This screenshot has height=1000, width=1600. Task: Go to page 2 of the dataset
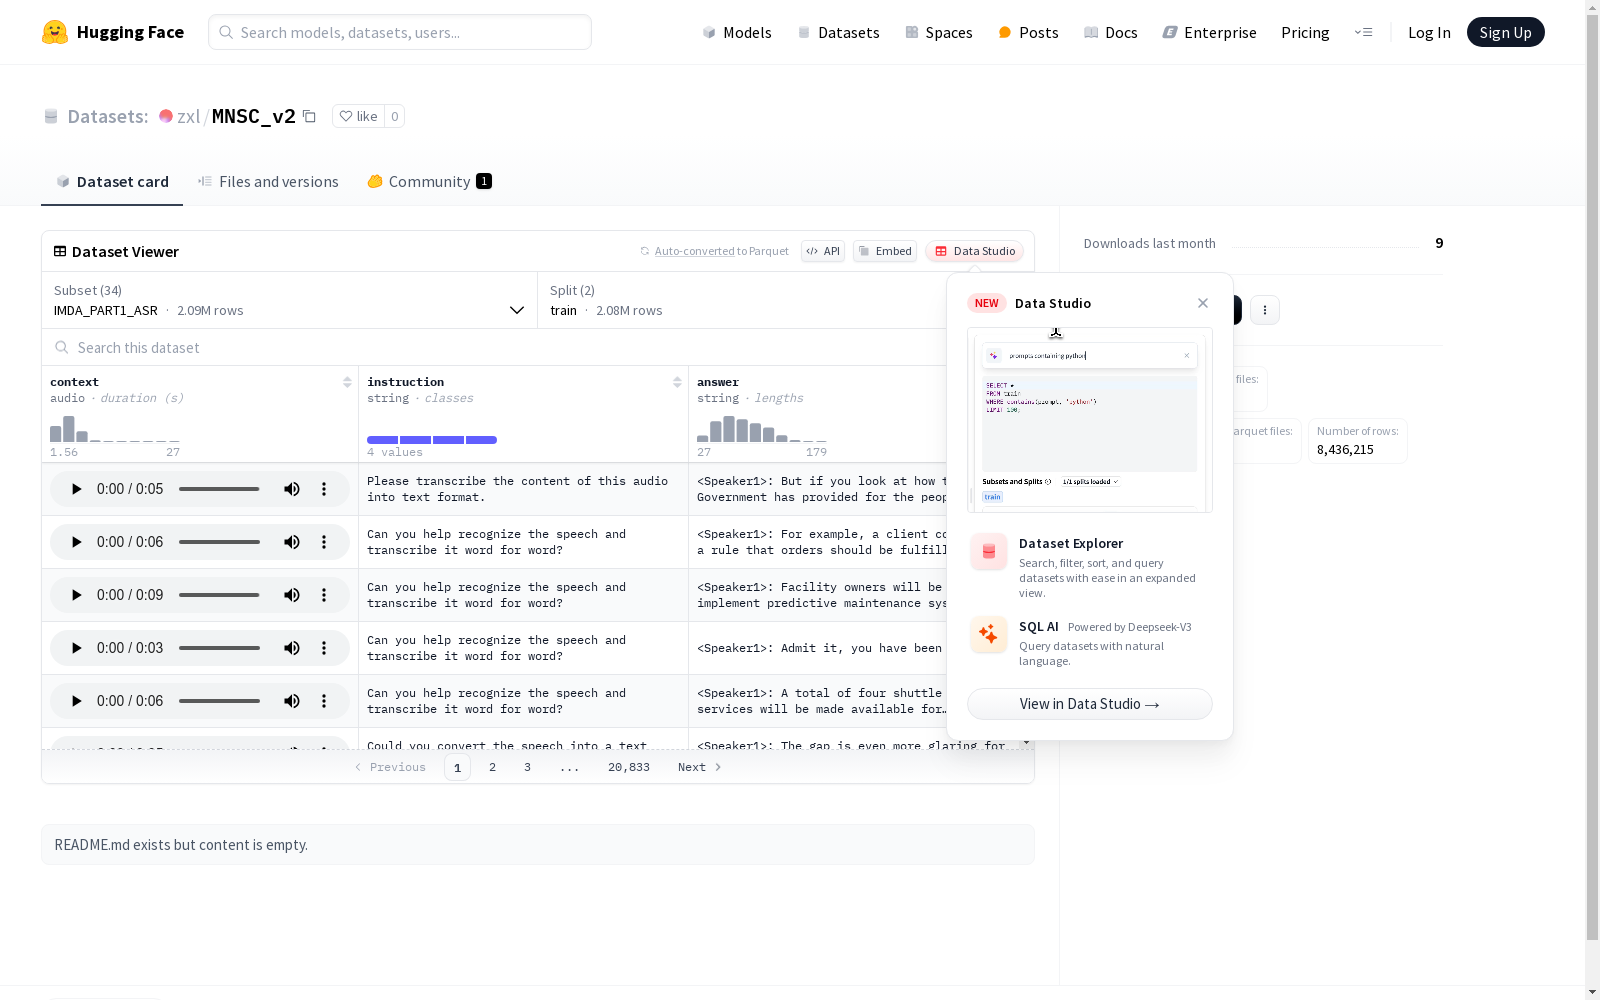[x=492, y=767]
